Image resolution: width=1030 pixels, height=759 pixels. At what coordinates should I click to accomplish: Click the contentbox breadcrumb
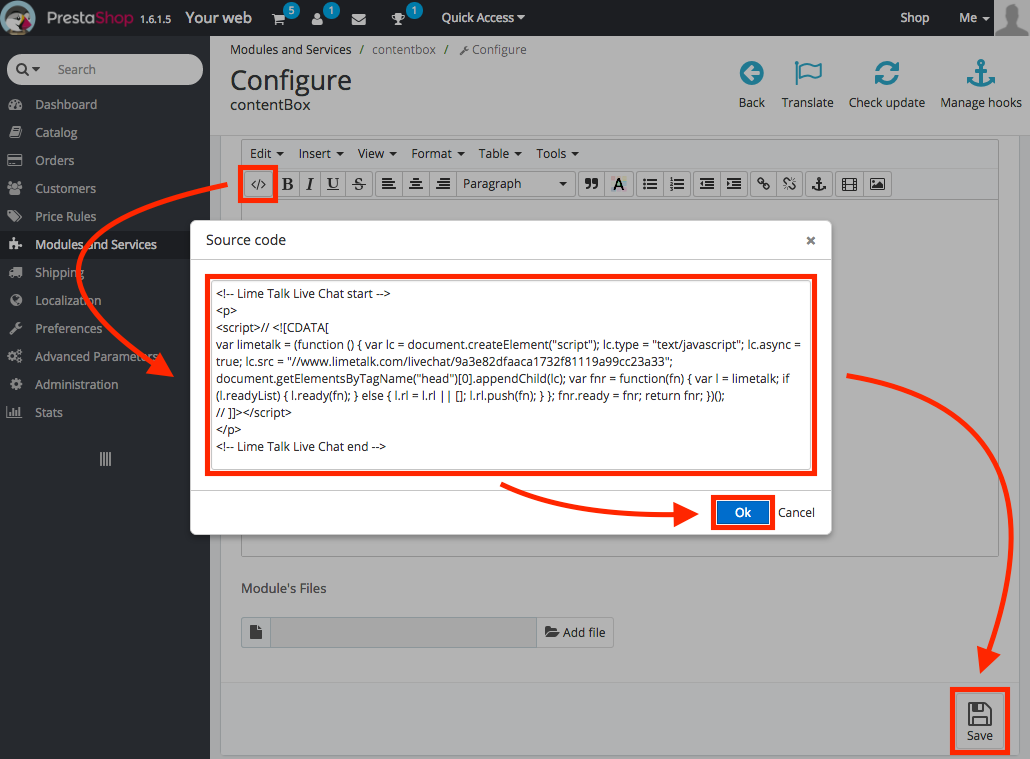coord(404,50)
